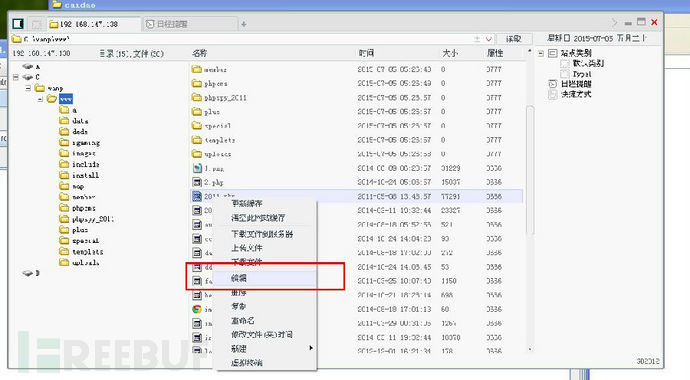Click the 快捷方式 icon in the right panel
The image size is (690, 380).
pos(553,94)
